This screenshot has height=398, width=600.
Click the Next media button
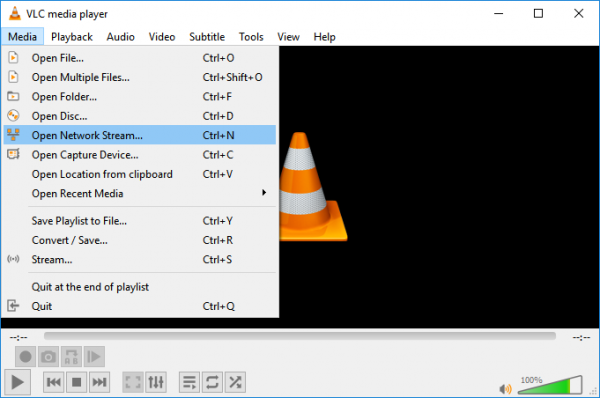click(x=99, y=382)
